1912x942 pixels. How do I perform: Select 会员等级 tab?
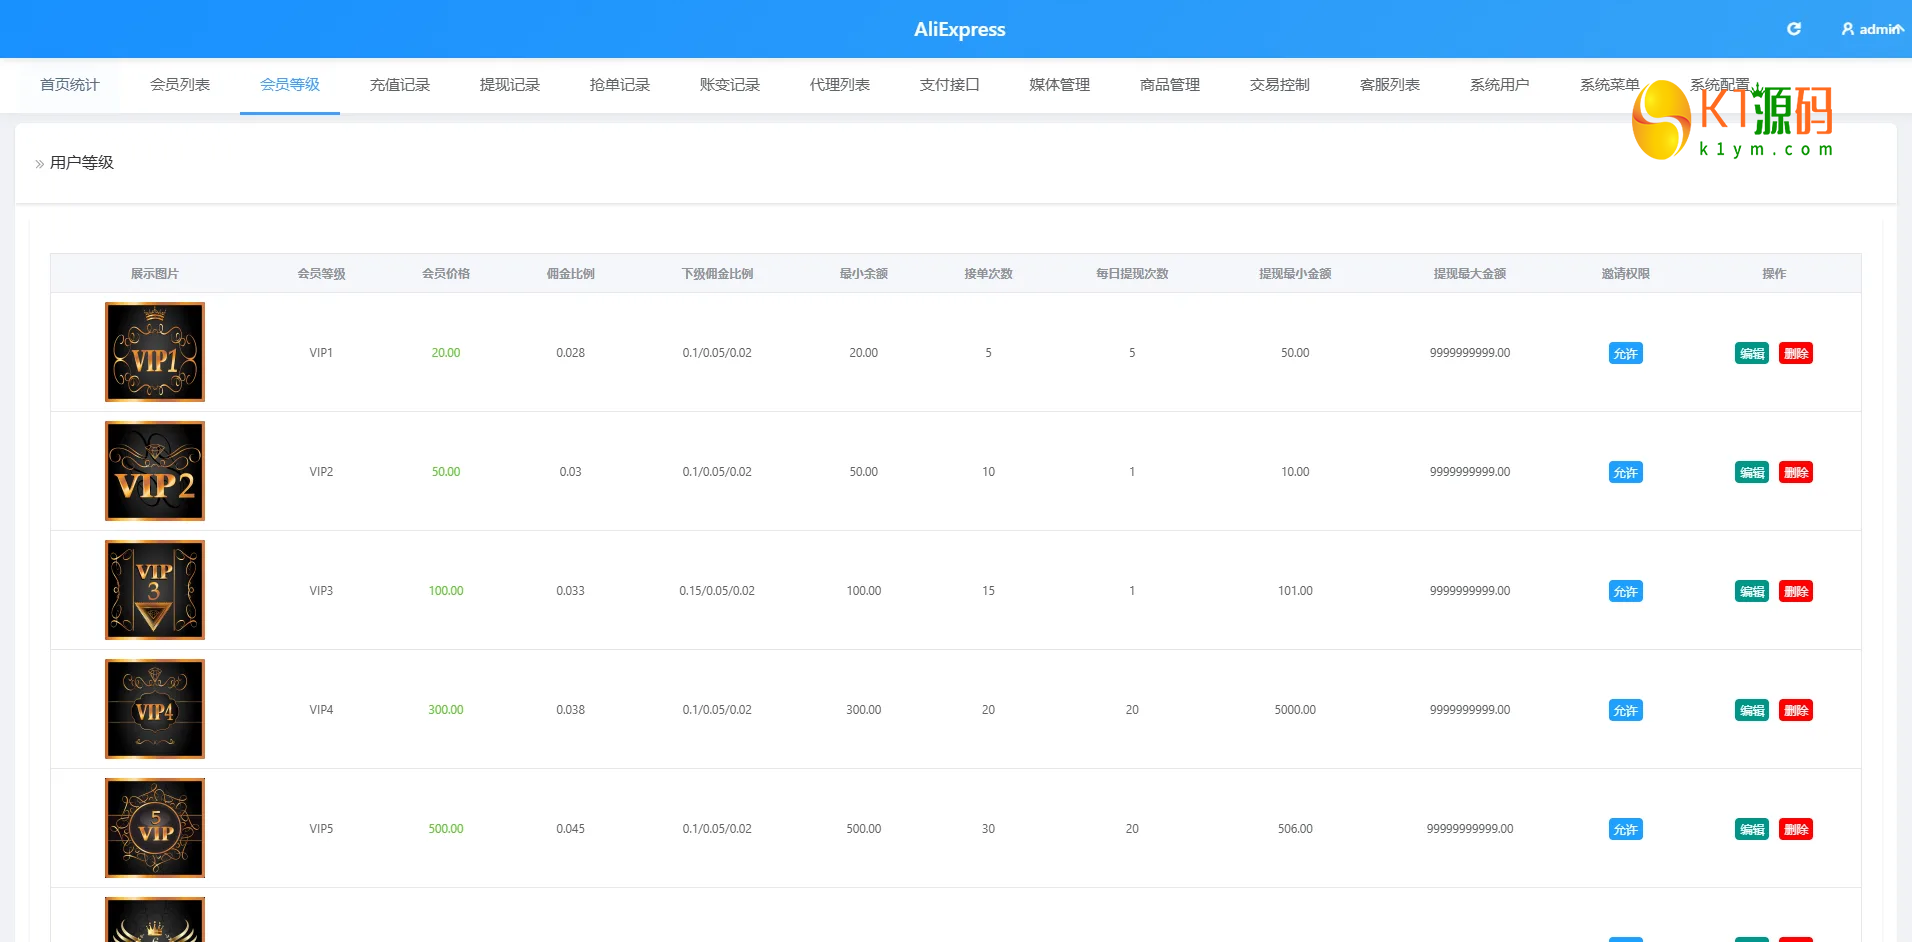click(290, 85)
